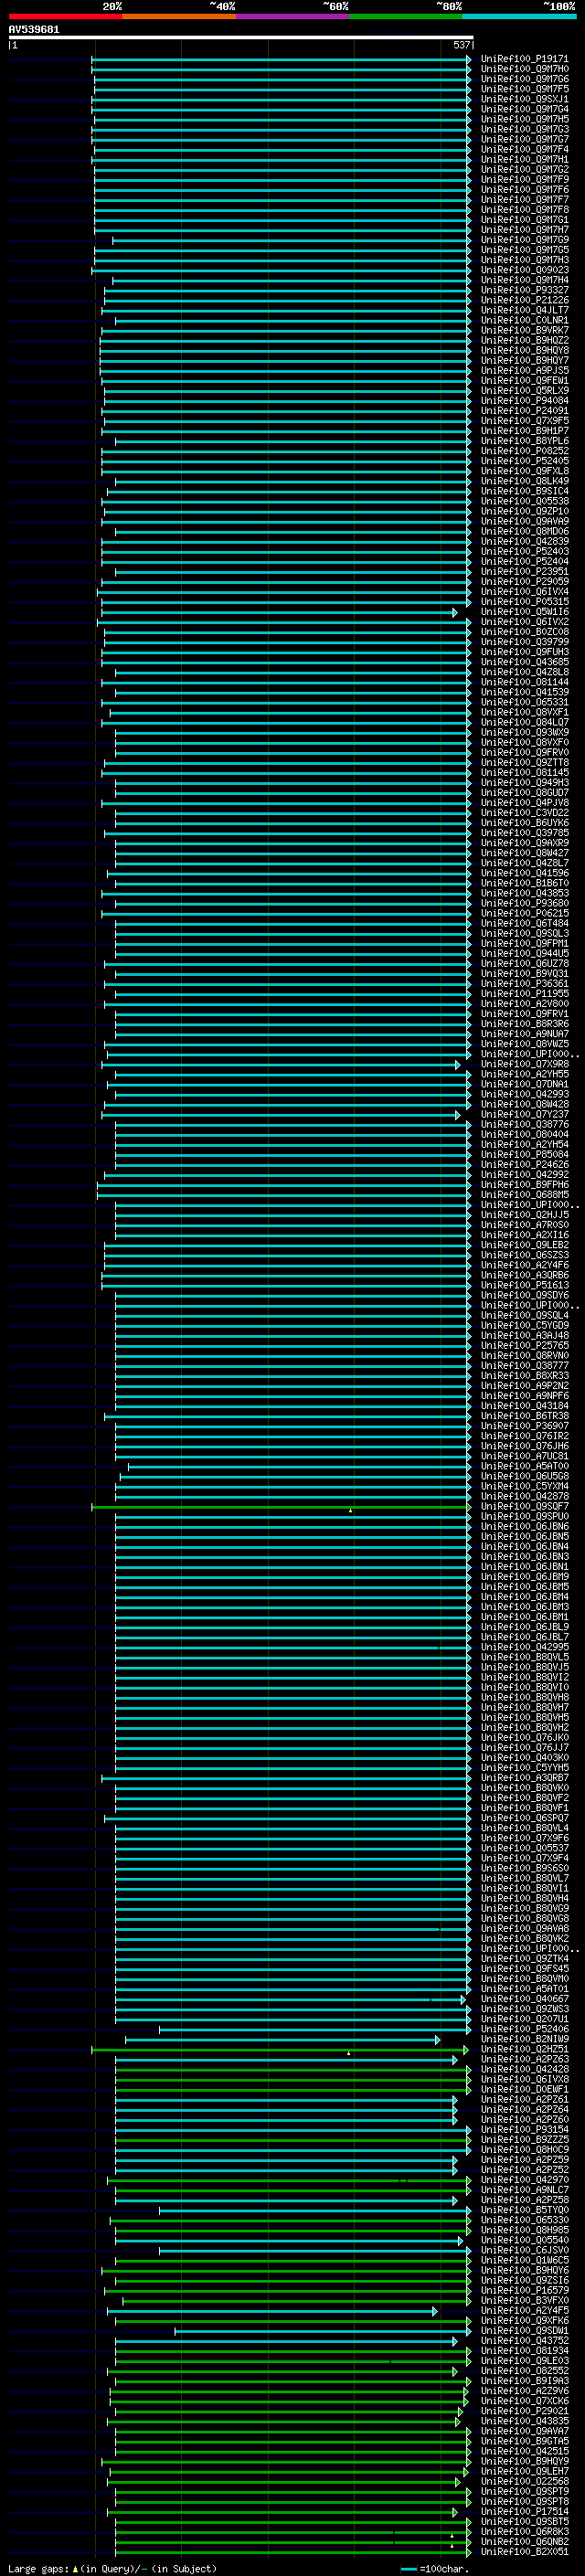The image size is (585, 2576).
Task: Click hit label UniRef100_Q4JLT7
Action: pos(525,310)
